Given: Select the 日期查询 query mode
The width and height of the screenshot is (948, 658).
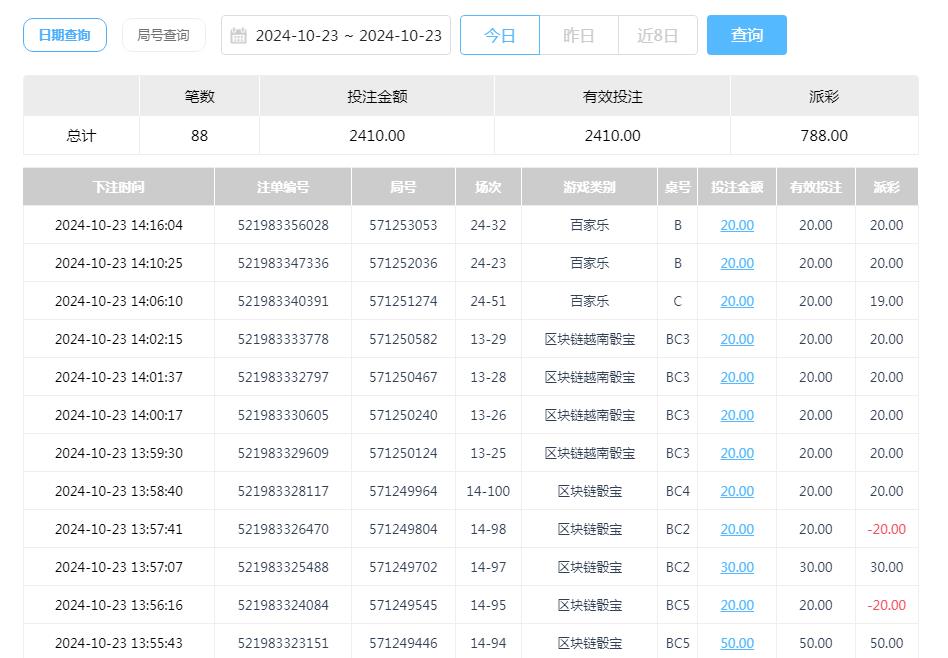Looking at the screenshot, I should point(64,34).
